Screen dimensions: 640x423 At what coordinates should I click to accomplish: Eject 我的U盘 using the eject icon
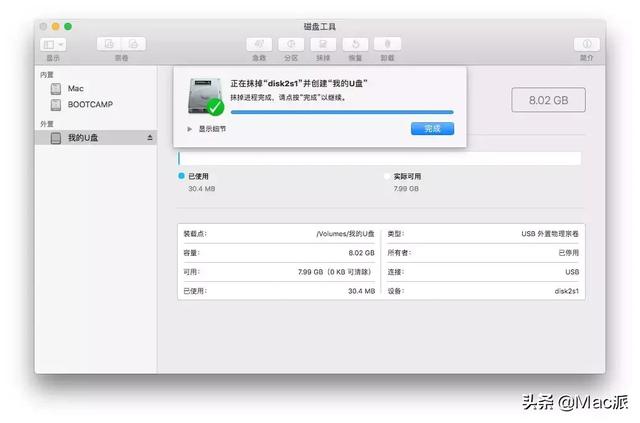(150, 138)
